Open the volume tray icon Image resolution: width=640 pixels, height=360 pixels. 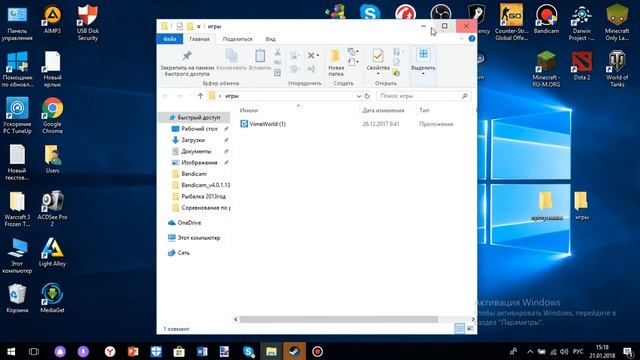[x=564, y=351]
